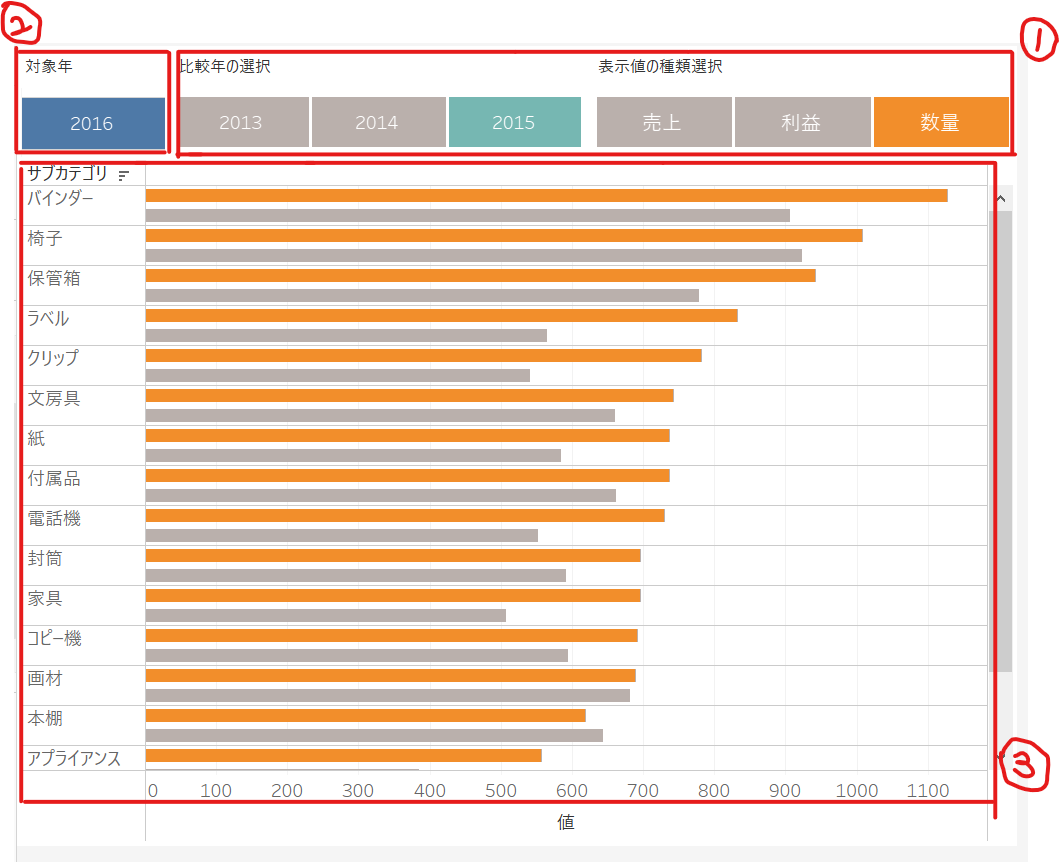Select the クリップ row label
Image resolution: width=1060 pixels, height=862 pixels.
pos(53,358)
